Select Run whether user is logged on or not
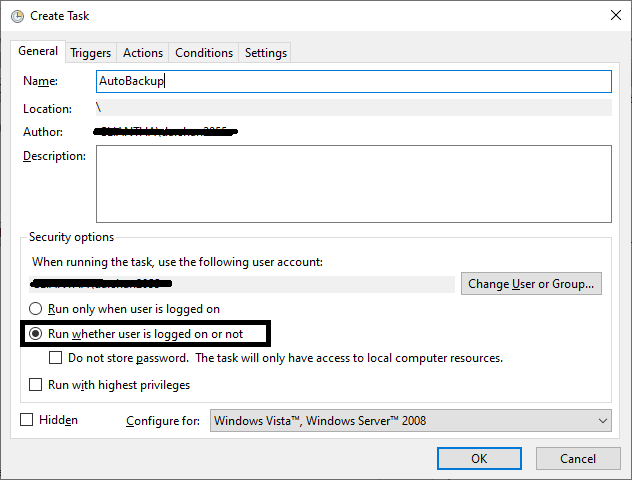This screenshot has height=480, width=632. click(37, 333)
